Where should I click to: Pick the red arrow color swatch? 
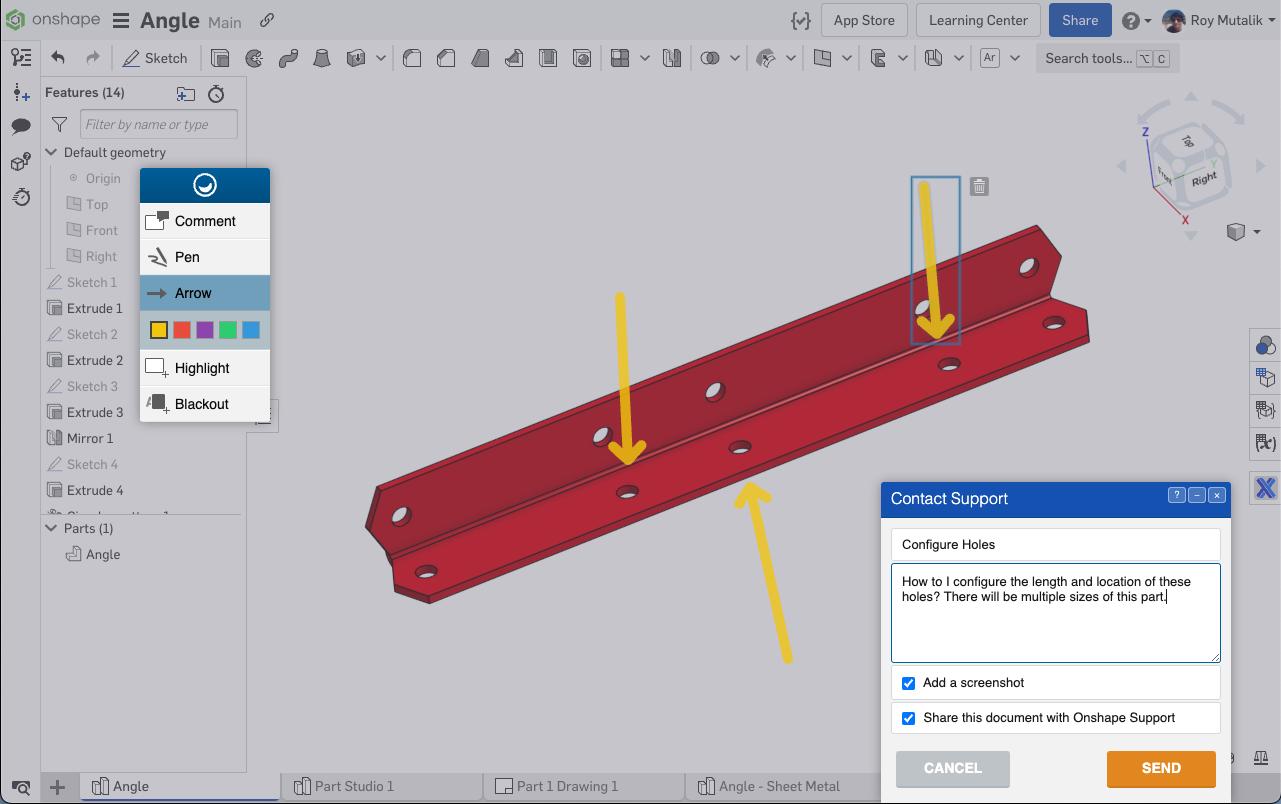[182, 330]
